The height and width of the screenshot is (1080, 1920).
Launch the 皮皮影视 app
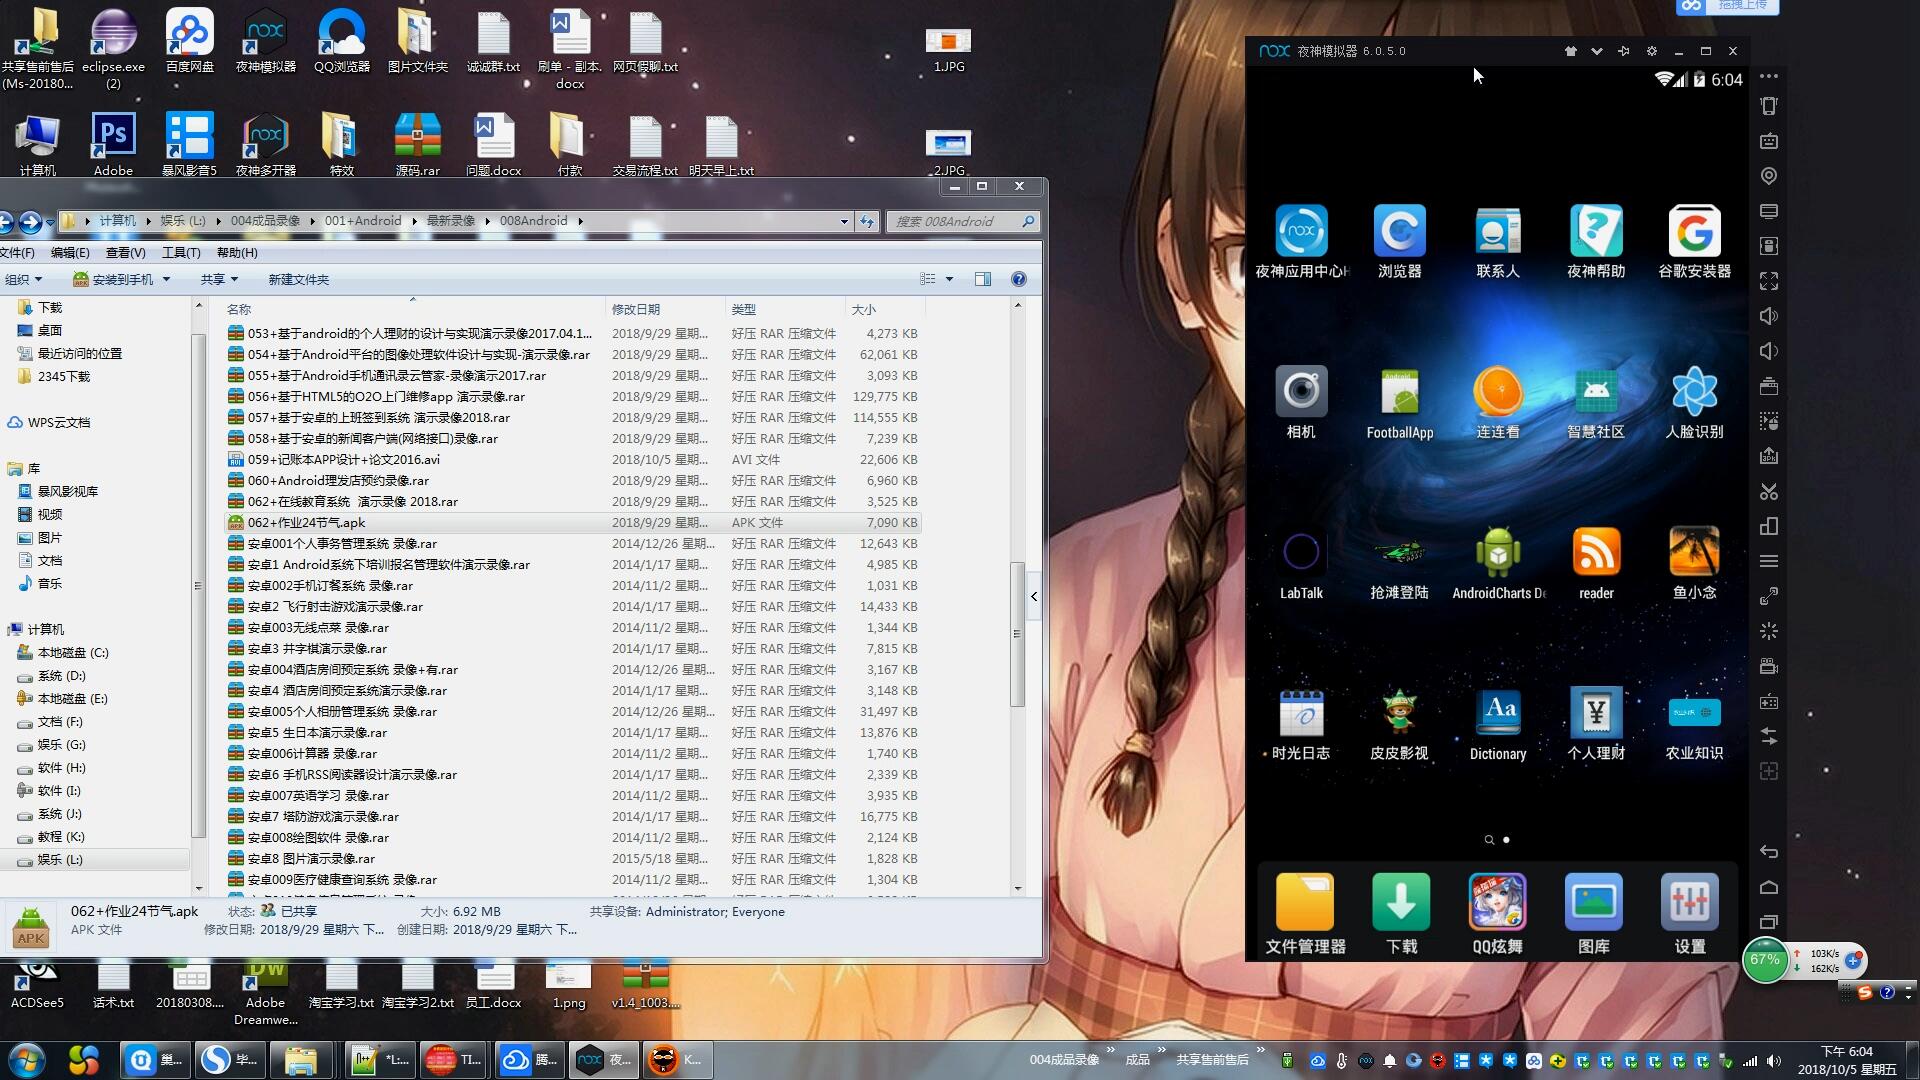coord(1399,725)
